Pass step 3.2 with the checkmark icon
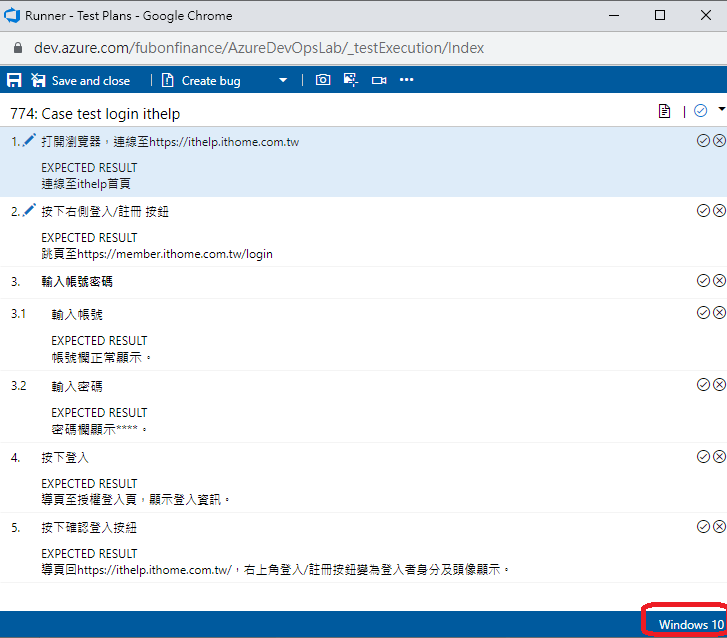The width and height of the screenshot is (727, 638). pyautogui.click(x=703, y=384)
